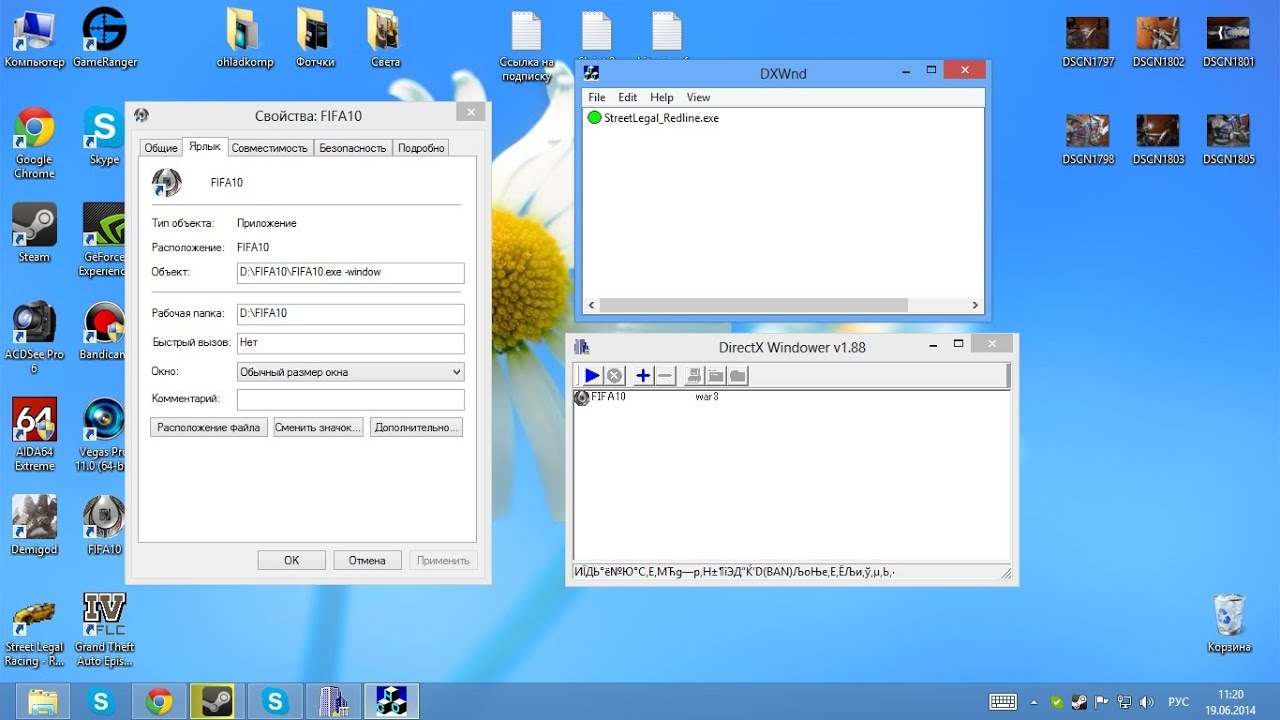Click the Сменить значок button
1280x720 pixels.
click(x=317, y=427)
